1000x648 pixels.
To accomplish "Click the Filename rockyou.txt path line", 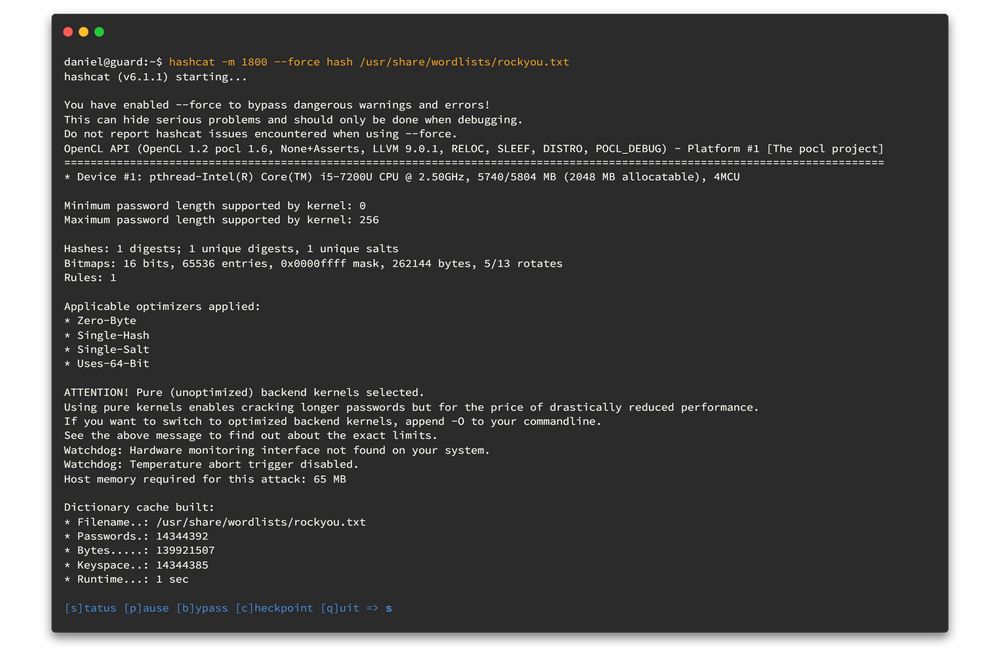I will (x=215, y=522).
